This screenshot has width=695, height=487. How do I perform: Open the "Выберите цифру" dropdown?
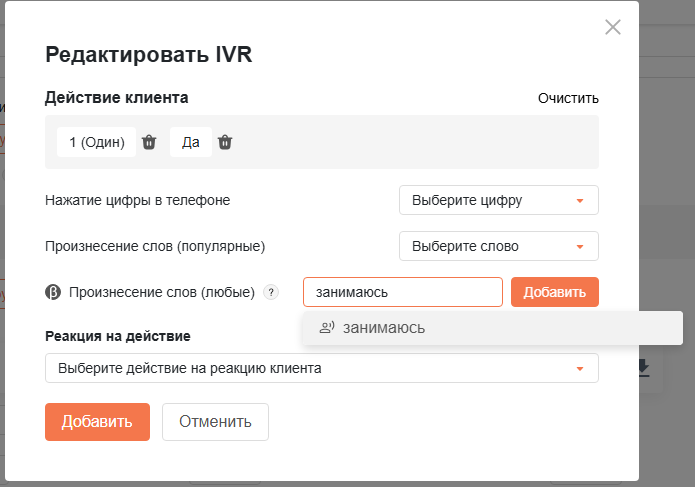[499, 200]
